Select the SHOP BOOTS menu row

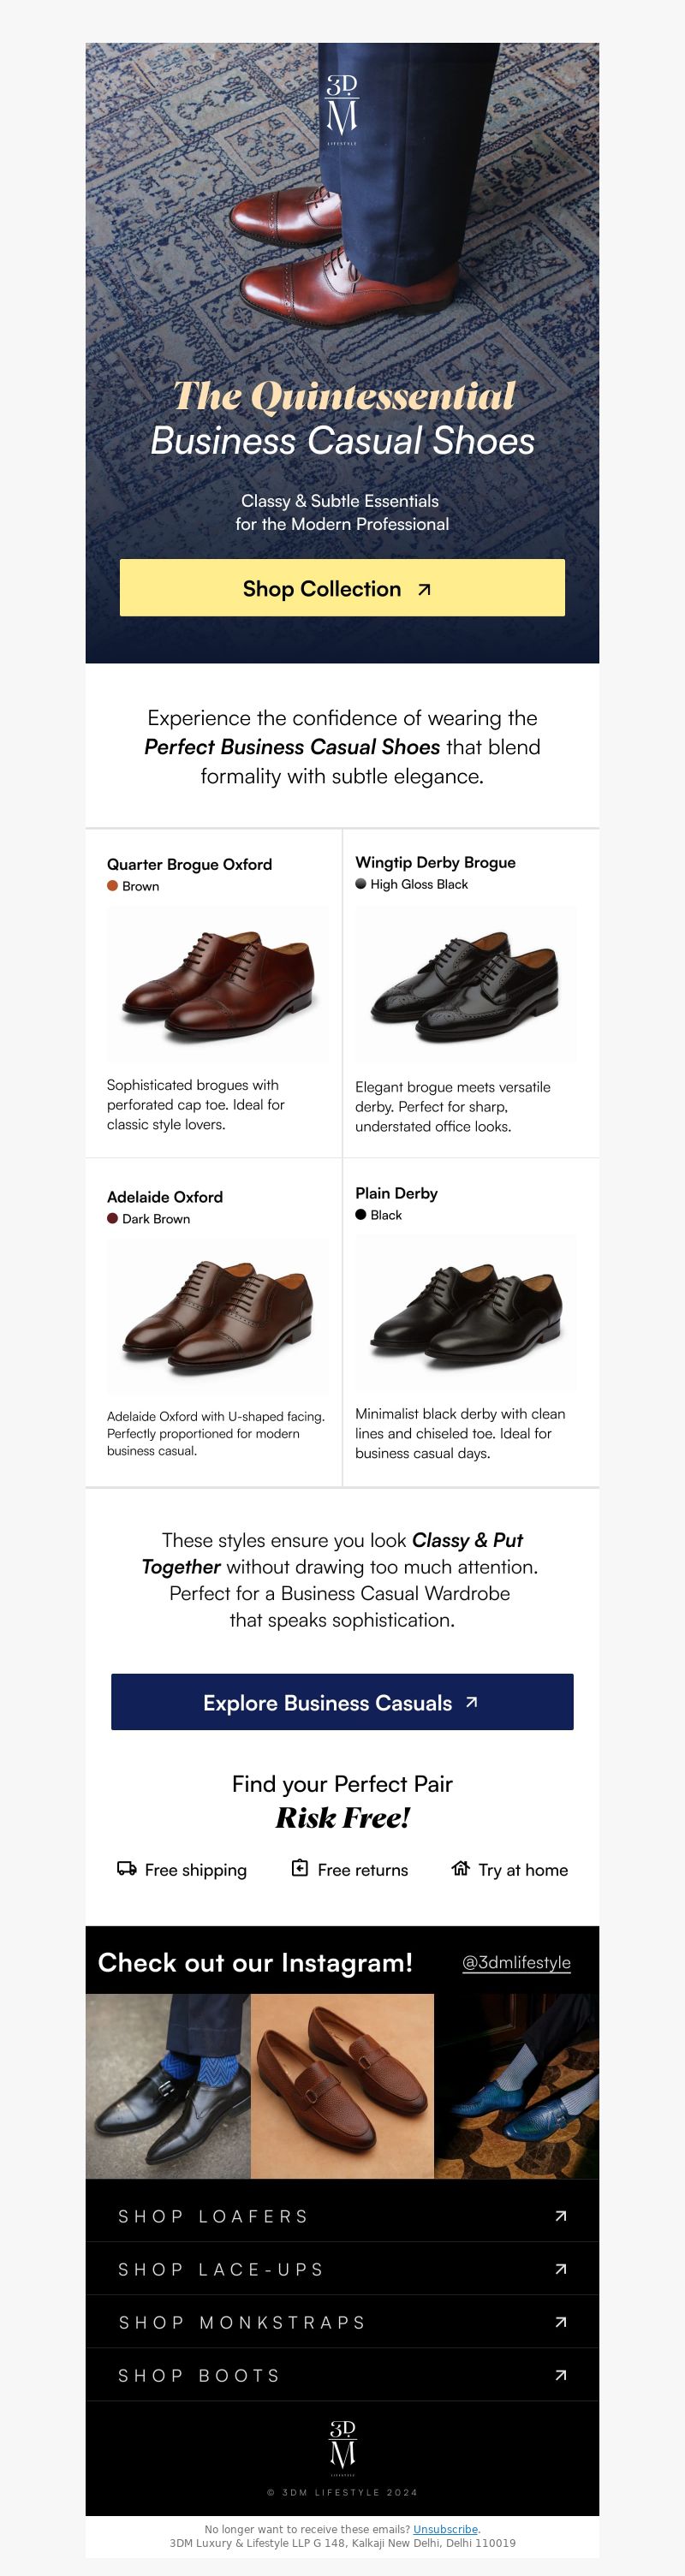pyautogui.click(x=342, y=2375)
